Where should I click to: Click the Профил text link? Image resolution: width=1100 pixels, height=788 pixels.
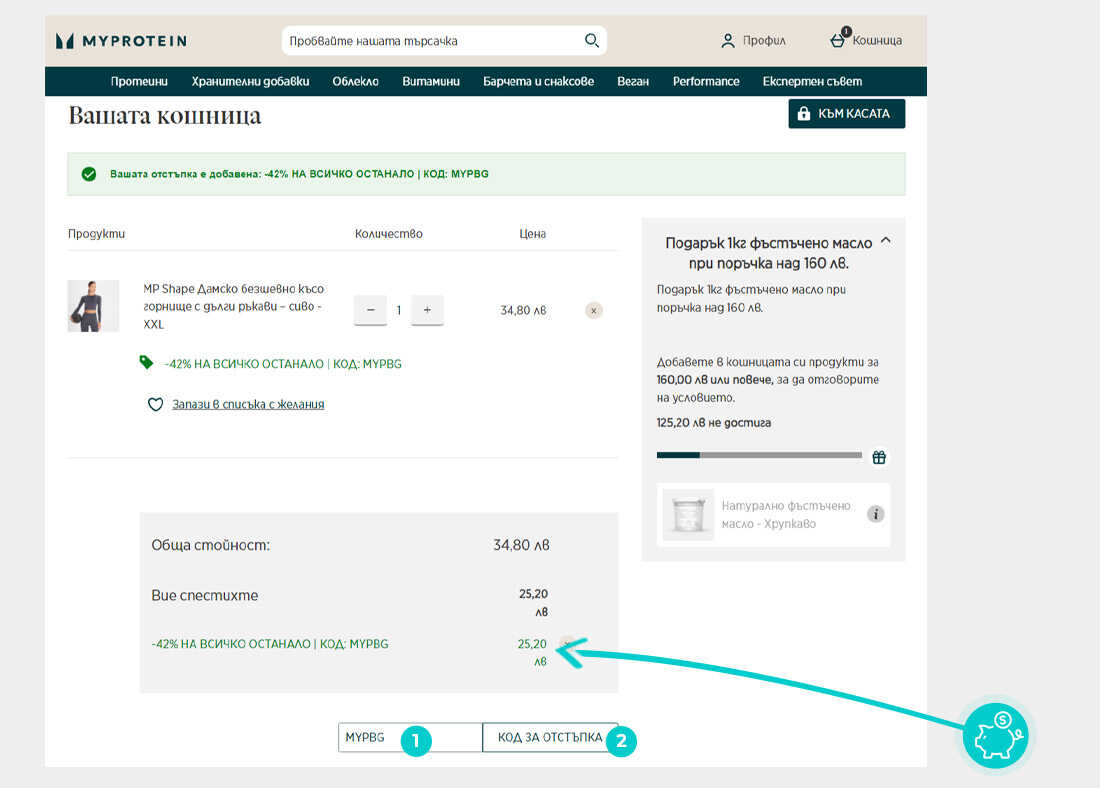tap(765, 41)
